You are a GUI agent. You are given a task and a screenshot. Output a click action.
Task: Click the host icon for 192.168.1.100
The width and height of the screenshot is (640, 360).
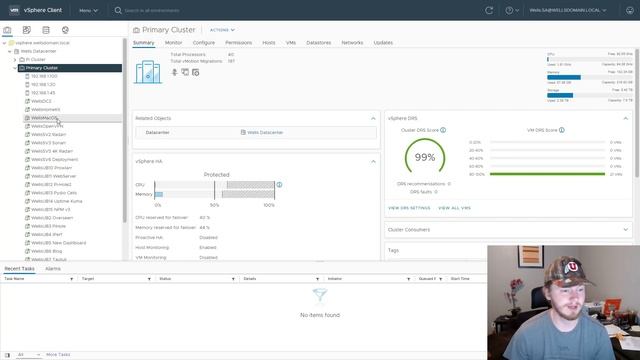27,76
